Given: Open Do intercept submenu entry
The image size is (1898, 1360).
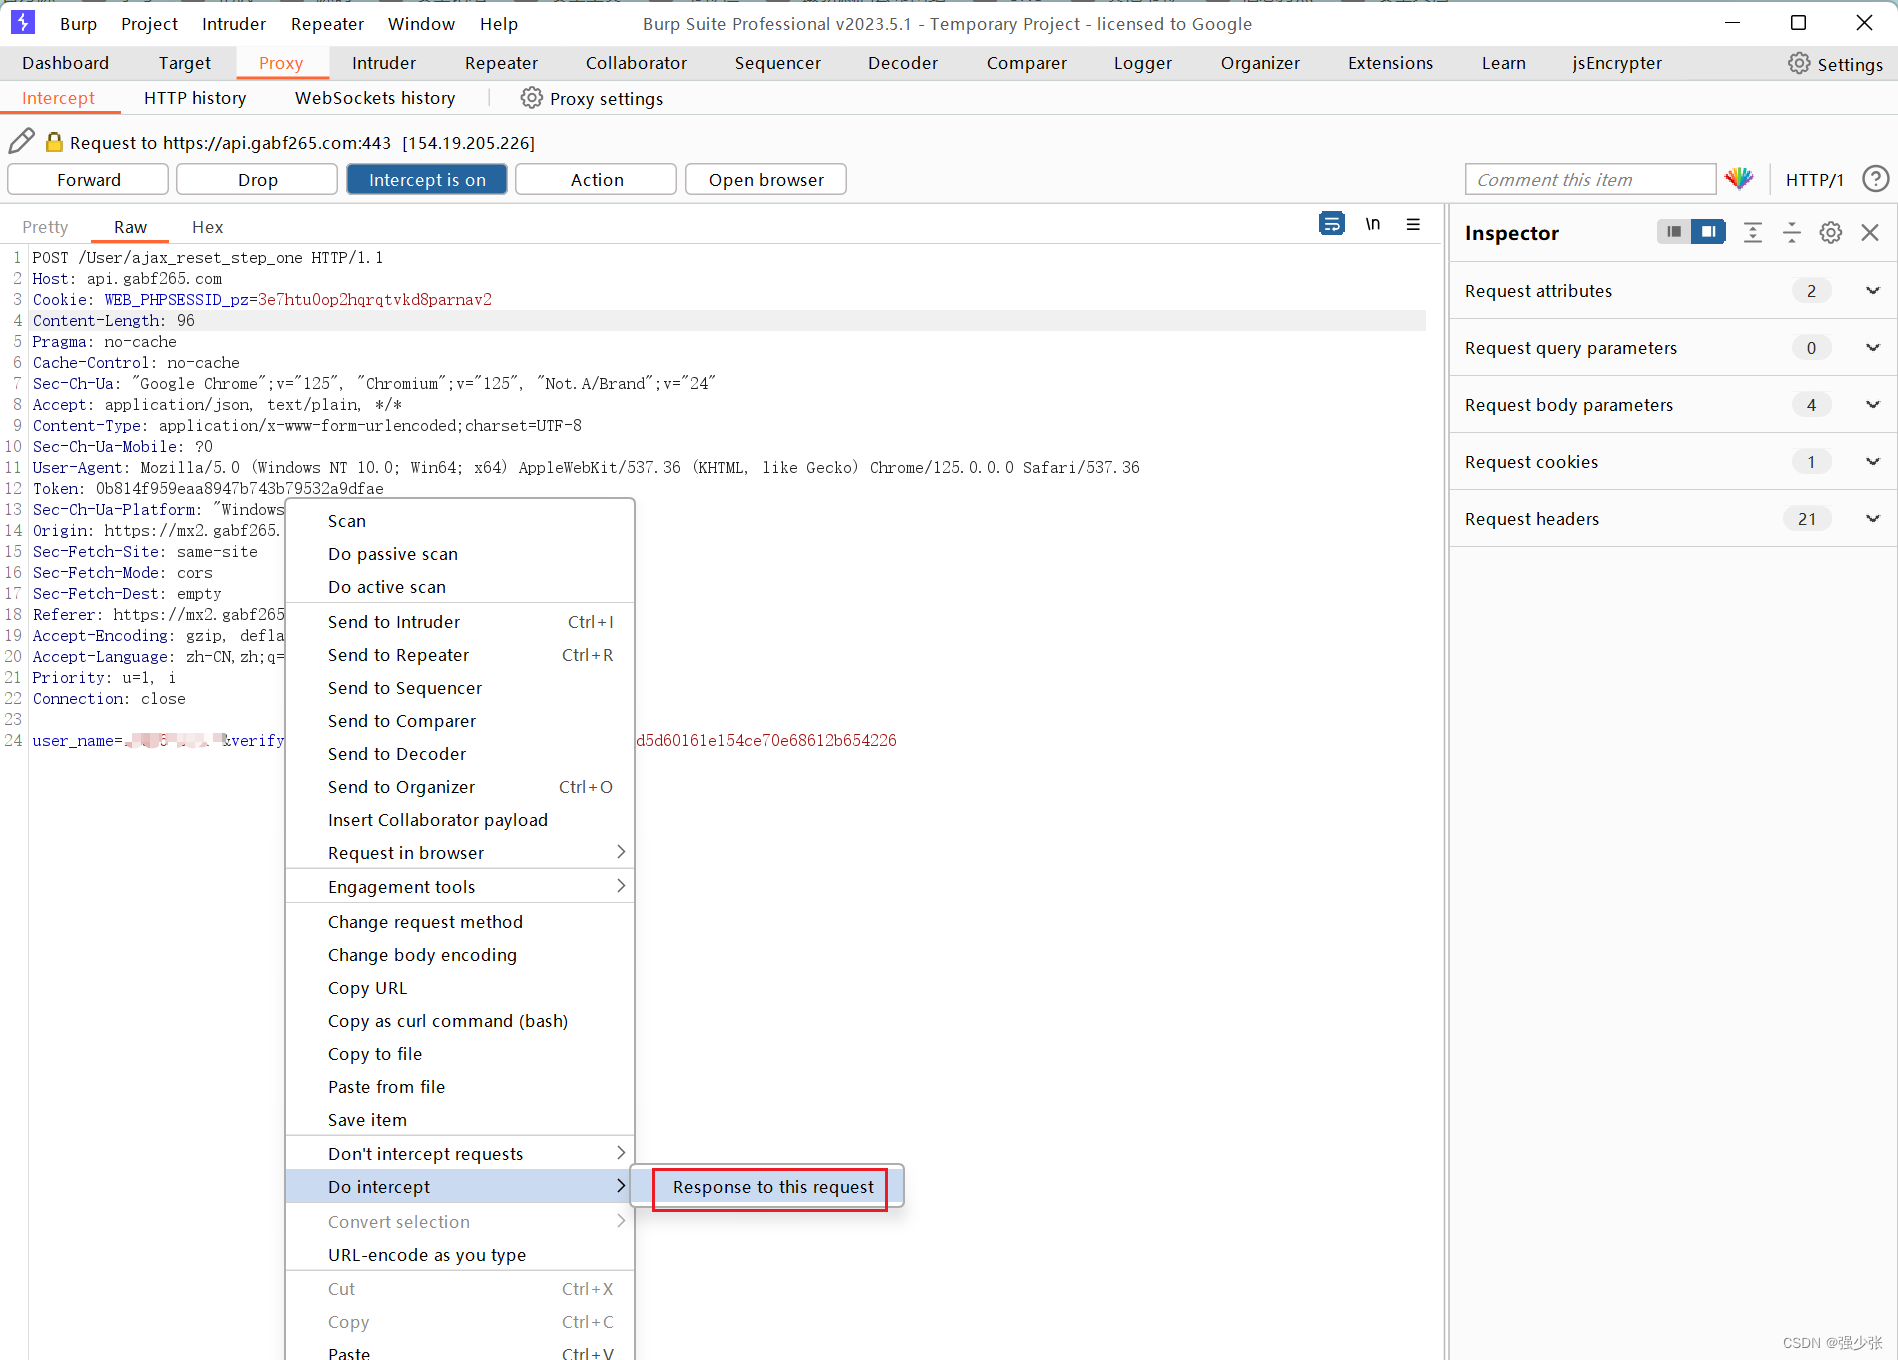Looking at the screenshot, I should point(460,1187).
